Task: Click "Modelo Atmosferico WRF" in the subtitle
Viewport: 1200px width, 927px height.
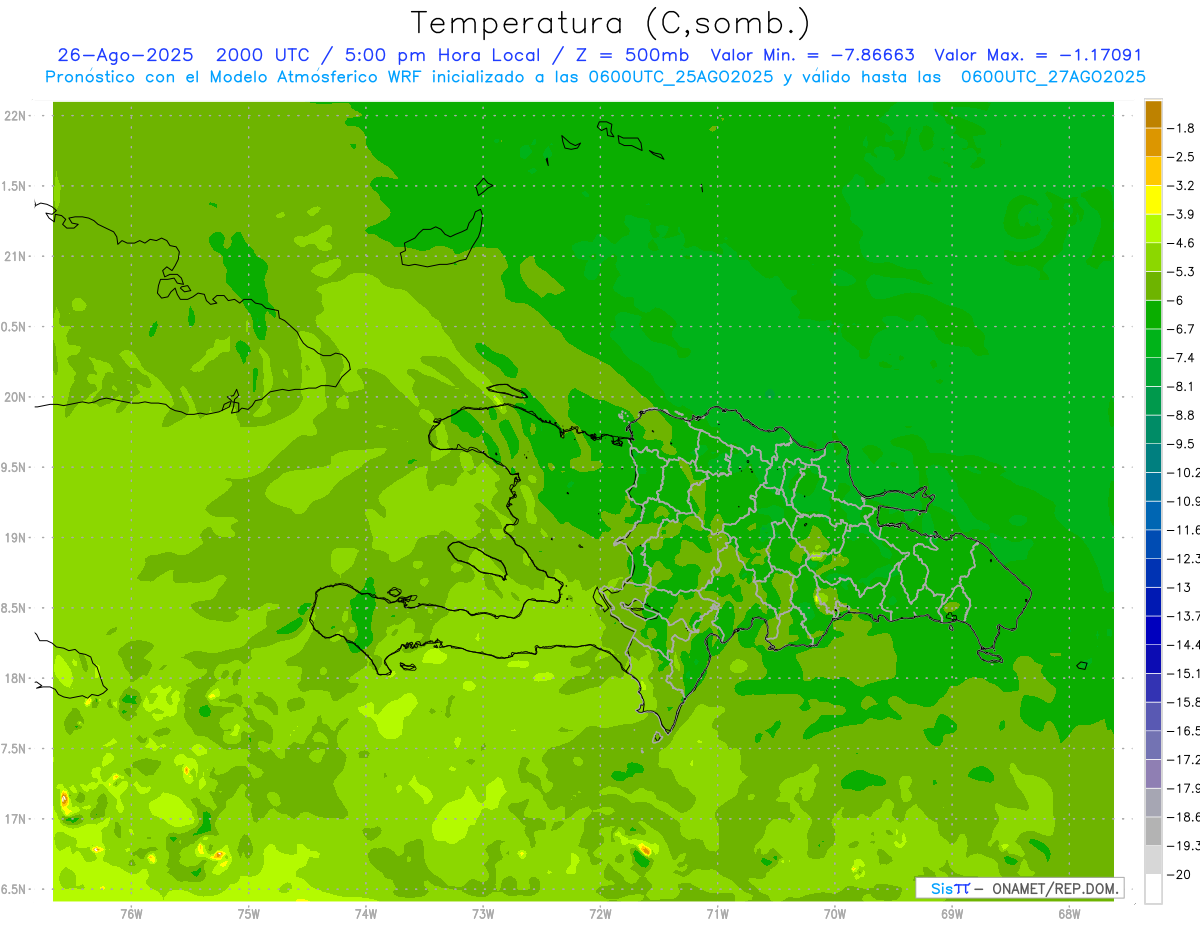Action: tap(304, 77)
